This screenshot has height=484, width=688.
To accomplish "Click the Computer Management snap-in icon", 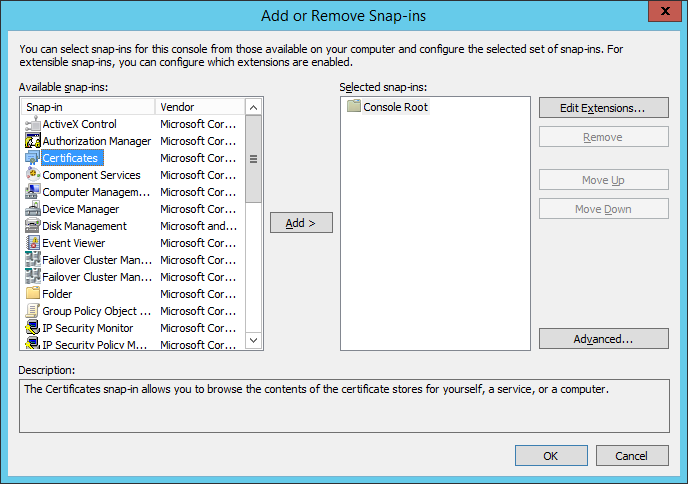I will pos(32,192).
